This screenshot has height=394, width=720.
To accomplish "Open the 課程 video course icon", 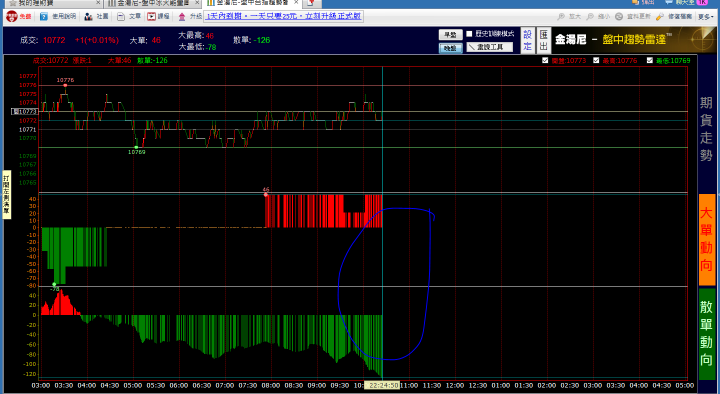I will coord(152,17).
